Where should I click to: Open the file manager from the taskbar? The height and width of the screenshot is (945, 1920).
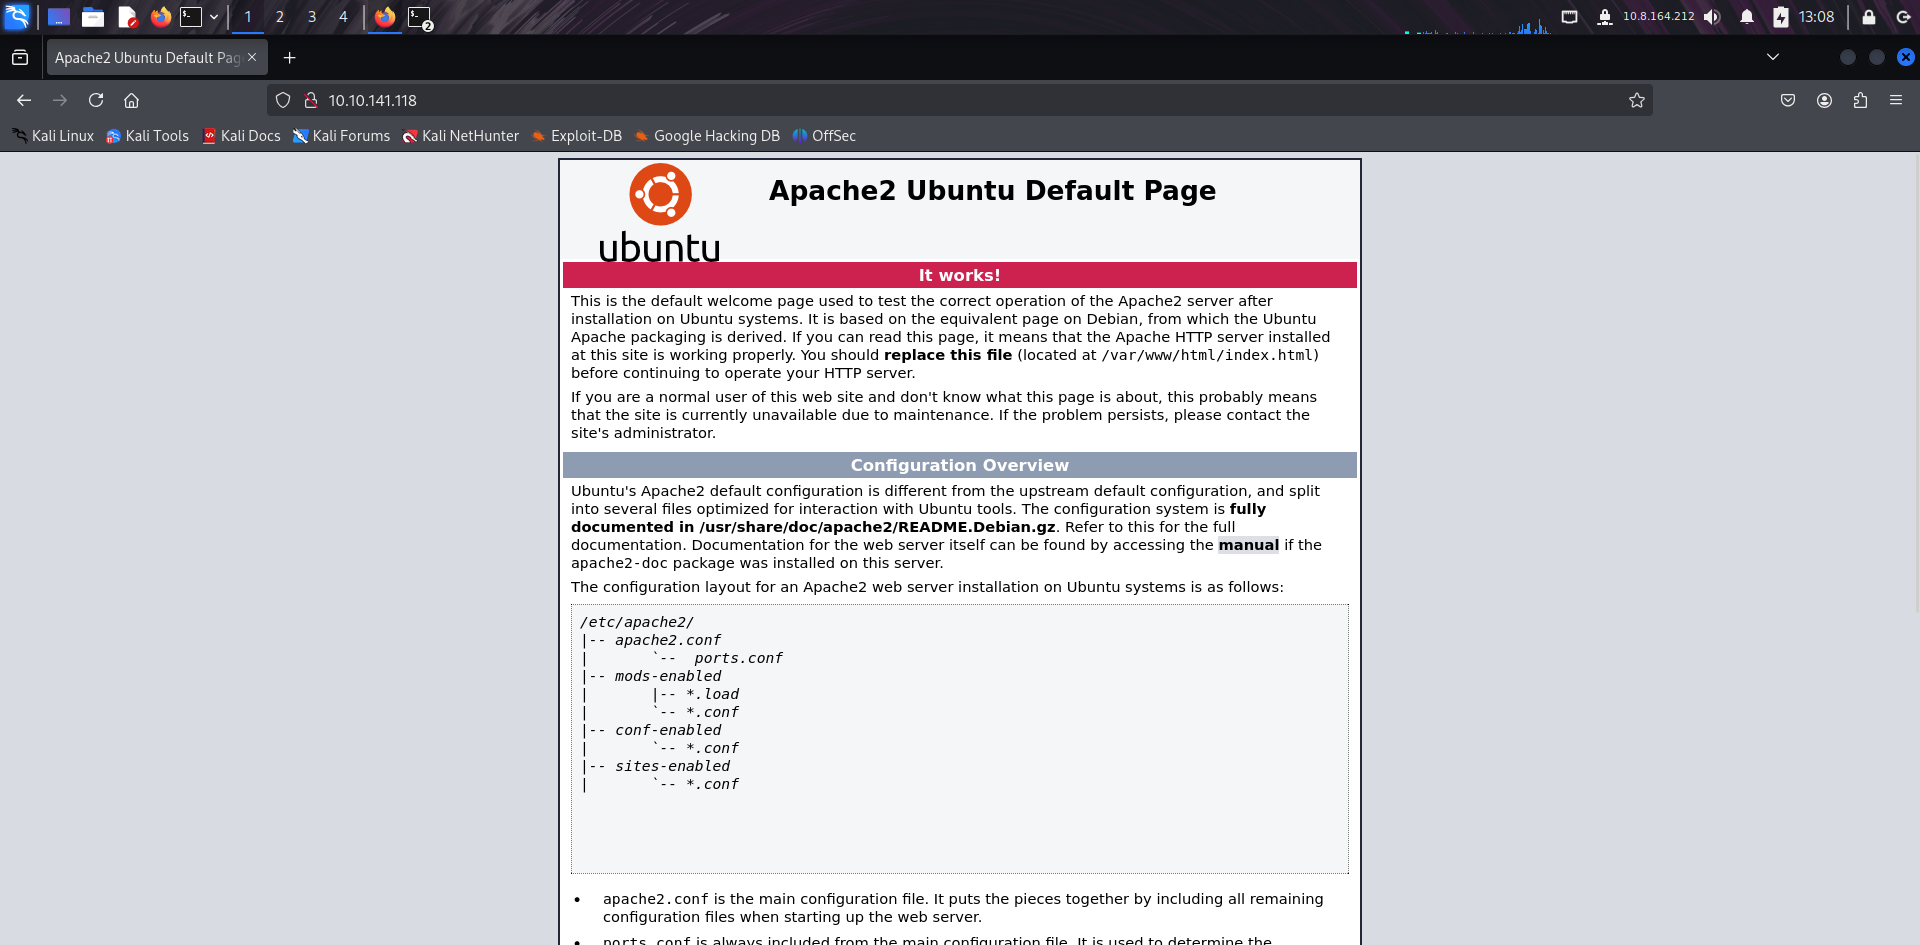93,17
